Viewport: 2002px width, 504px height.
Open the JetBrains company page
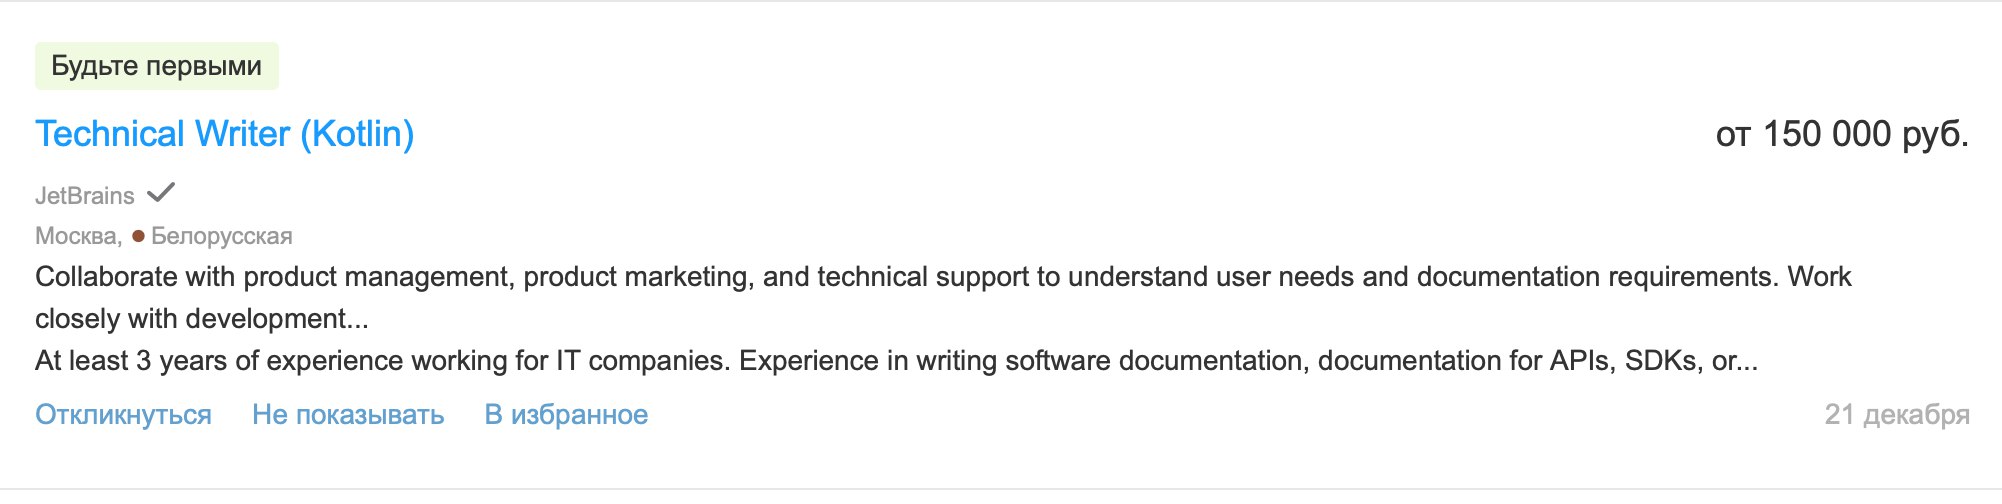point(85,195)
